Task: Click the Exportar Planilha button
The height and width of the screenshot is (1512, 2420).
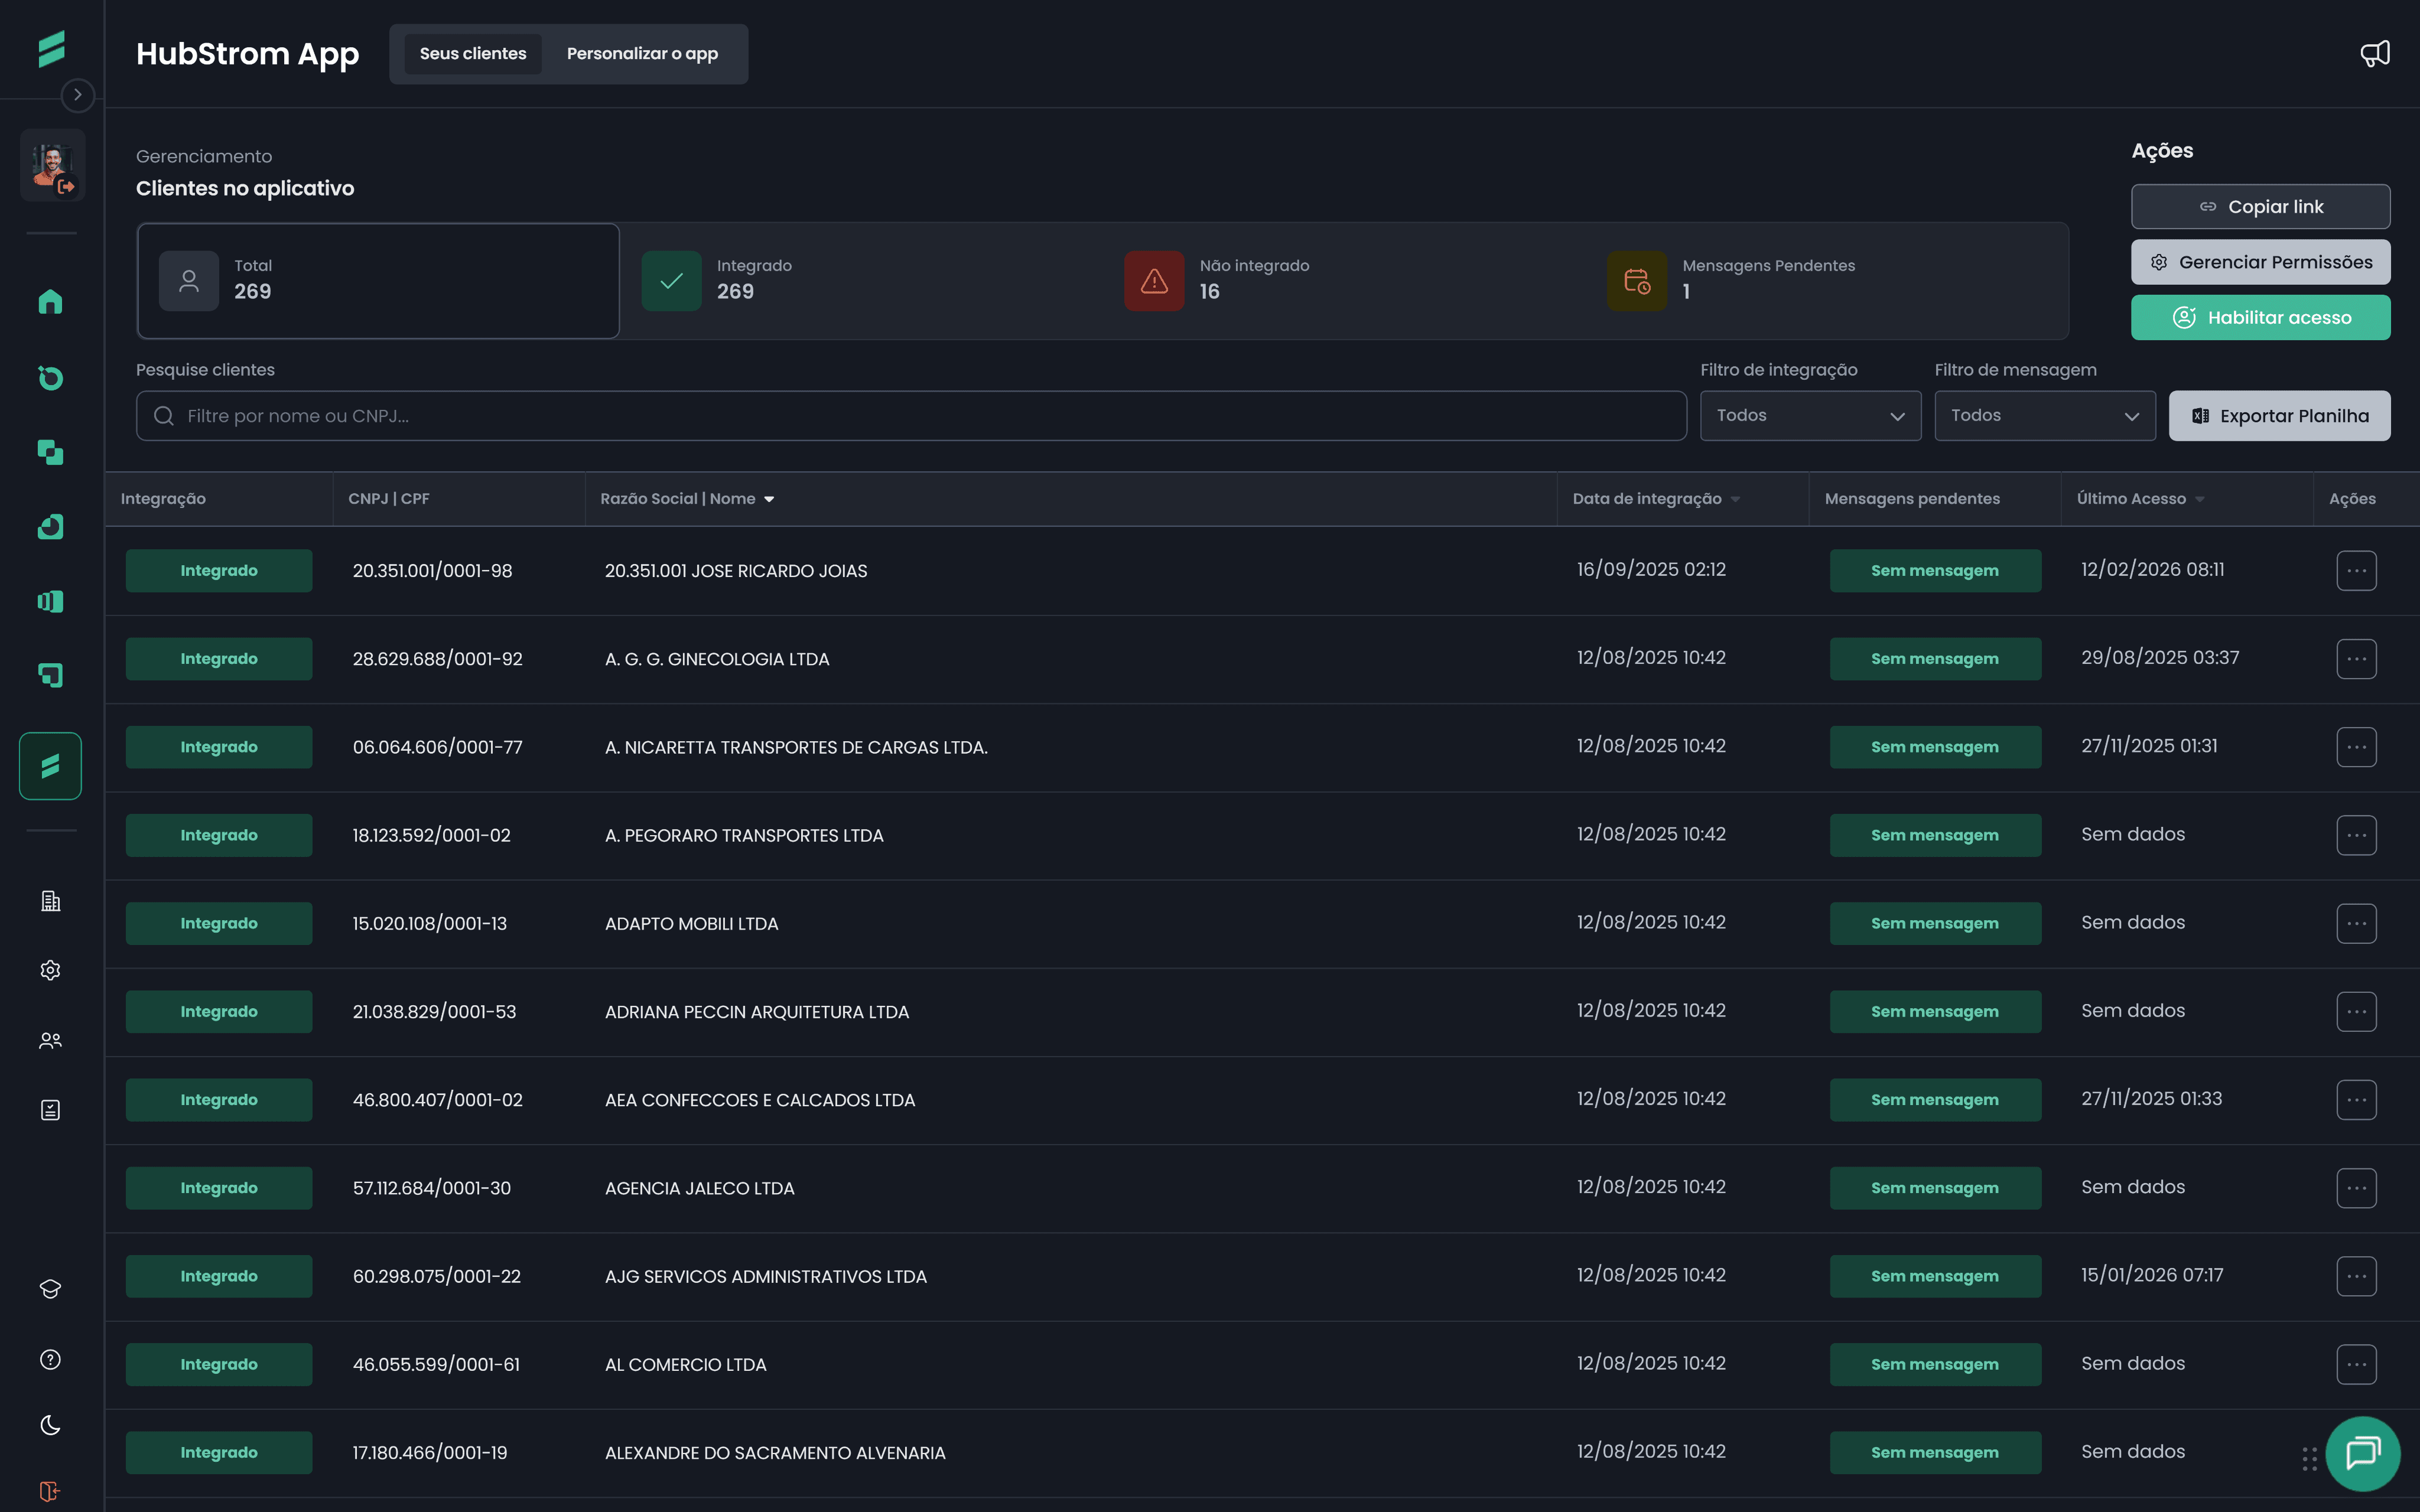Action: point(2279,416)
